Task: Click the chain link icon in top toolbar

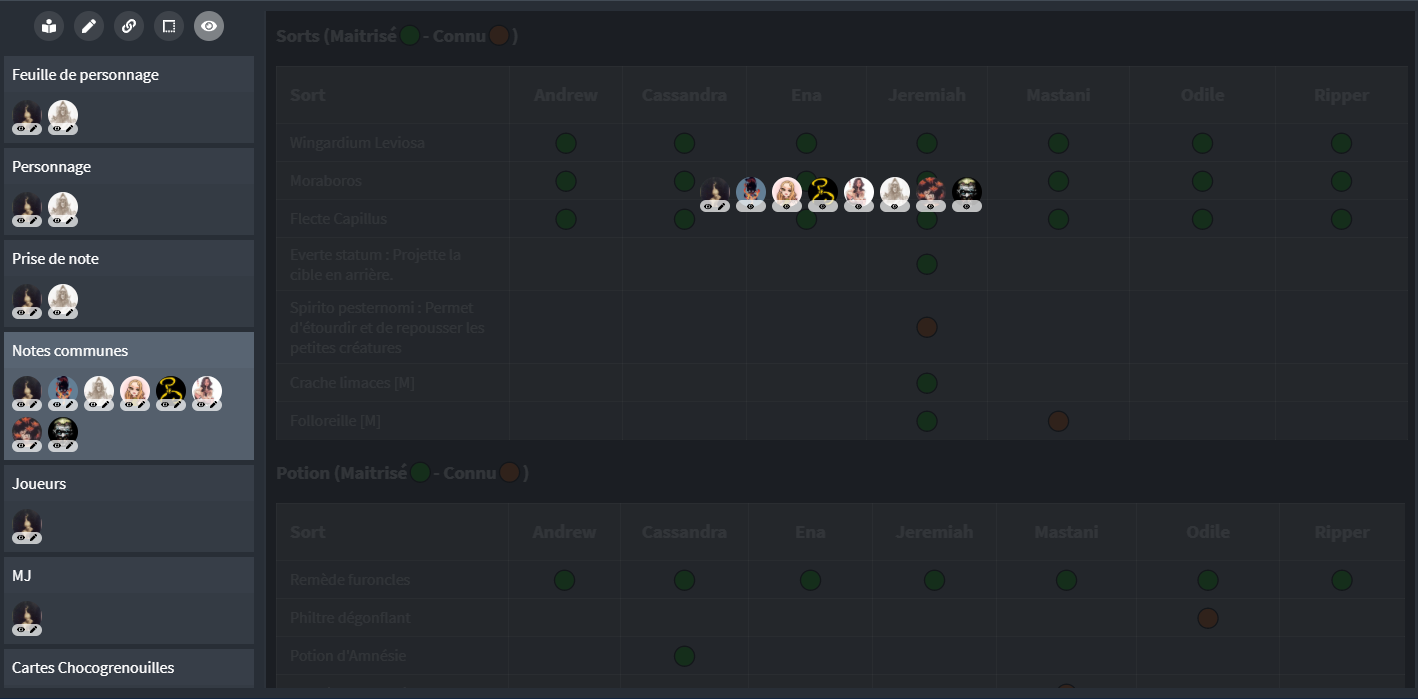Action: click(129, 26)
